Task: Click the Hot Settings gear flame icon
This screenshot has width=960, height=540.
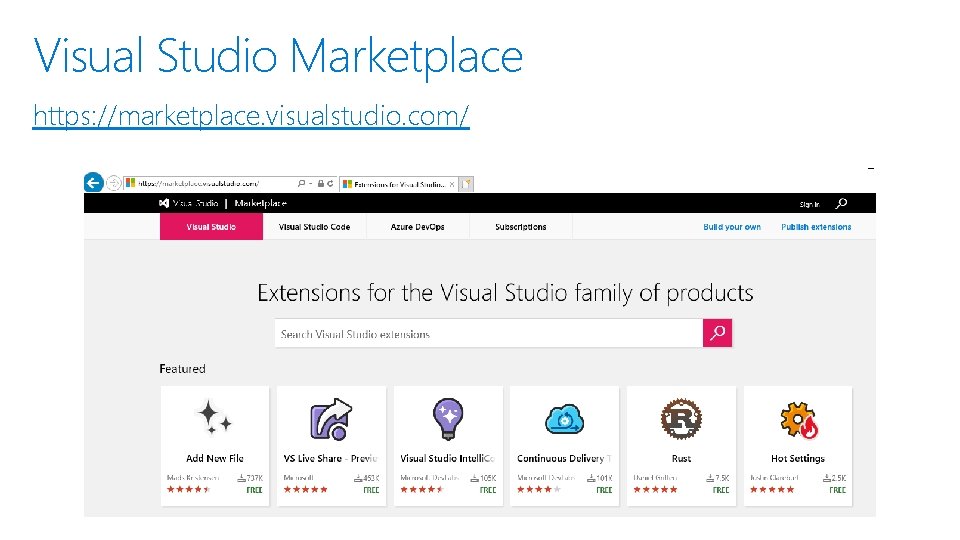Action: [x=798, y=420]
